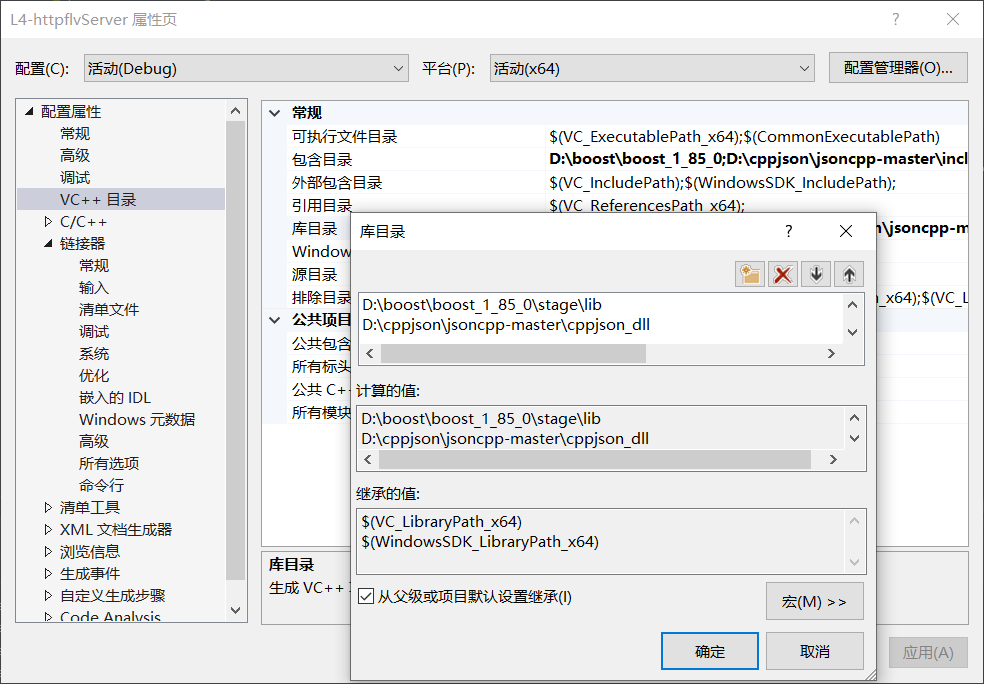Click the 应用(A) button
This screenshot has width=984, height=684.
click(x=928, y=653)
